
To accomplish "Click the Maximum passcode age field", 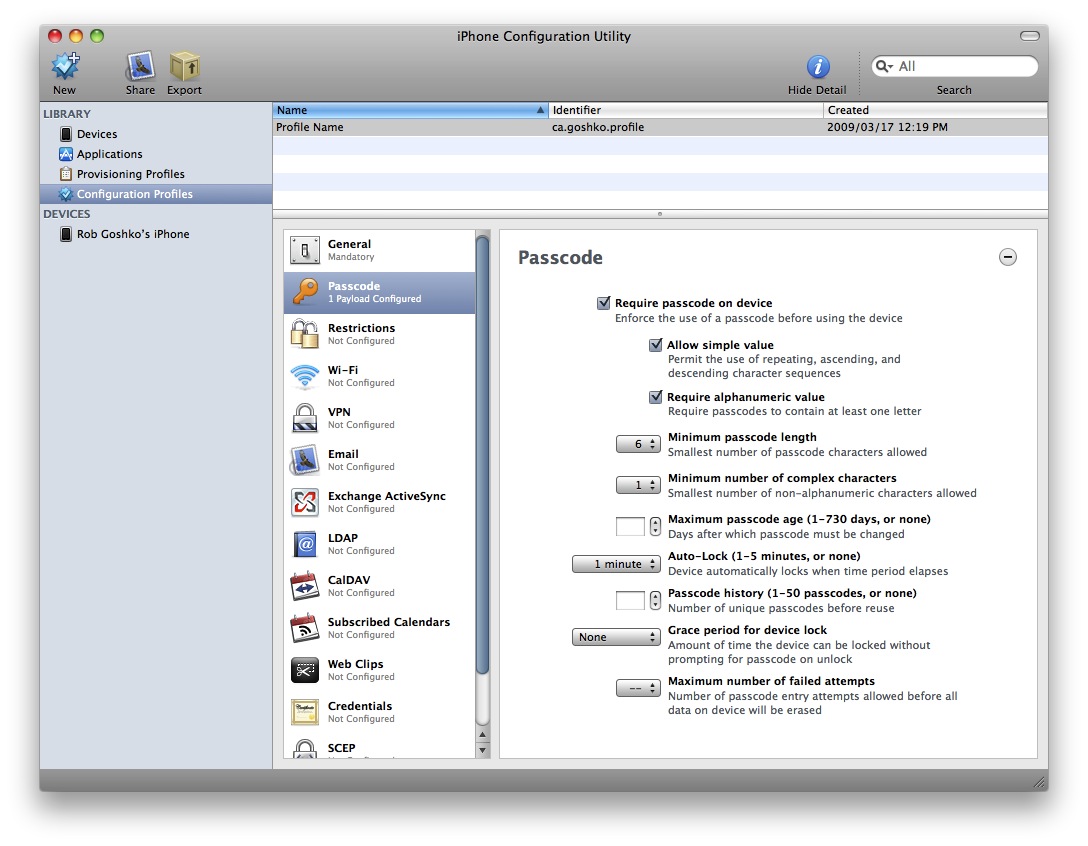I will click(x=631, y=527).
